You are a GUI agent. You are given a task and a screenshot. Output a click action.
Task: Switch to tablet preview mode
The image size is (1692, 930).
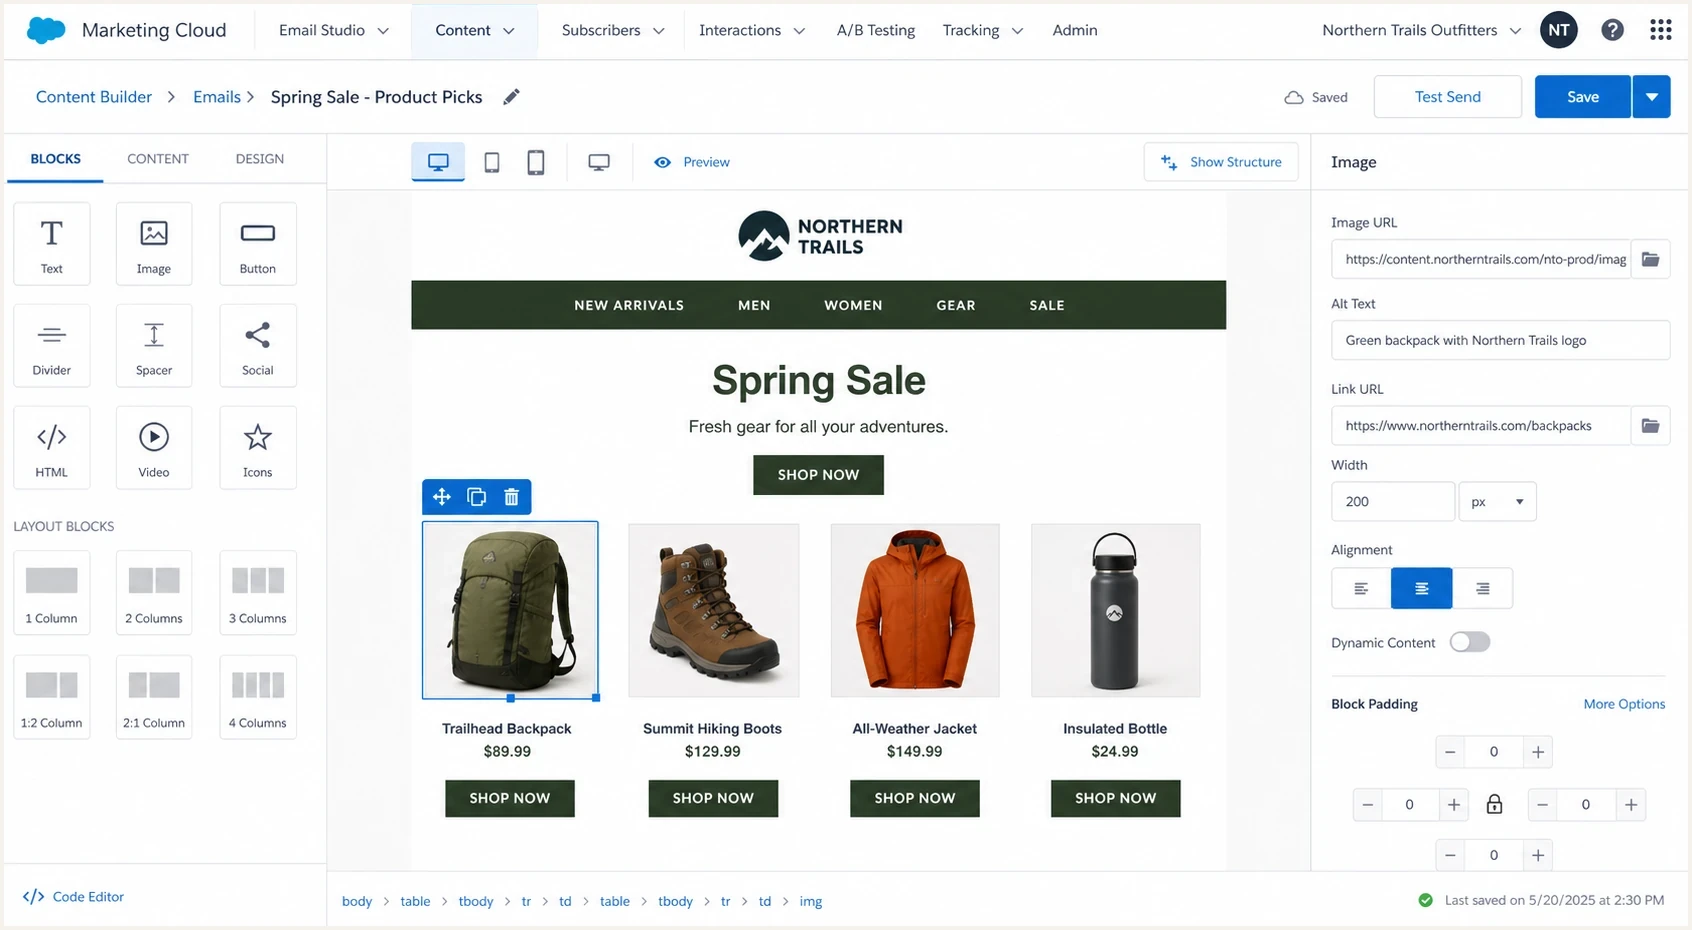point(492,162)
